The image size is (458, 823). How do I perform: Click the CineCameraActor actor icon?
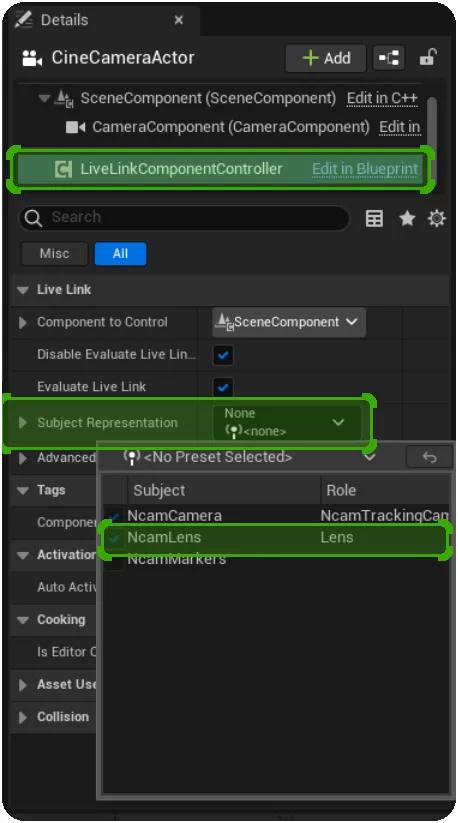pos(31,58)
